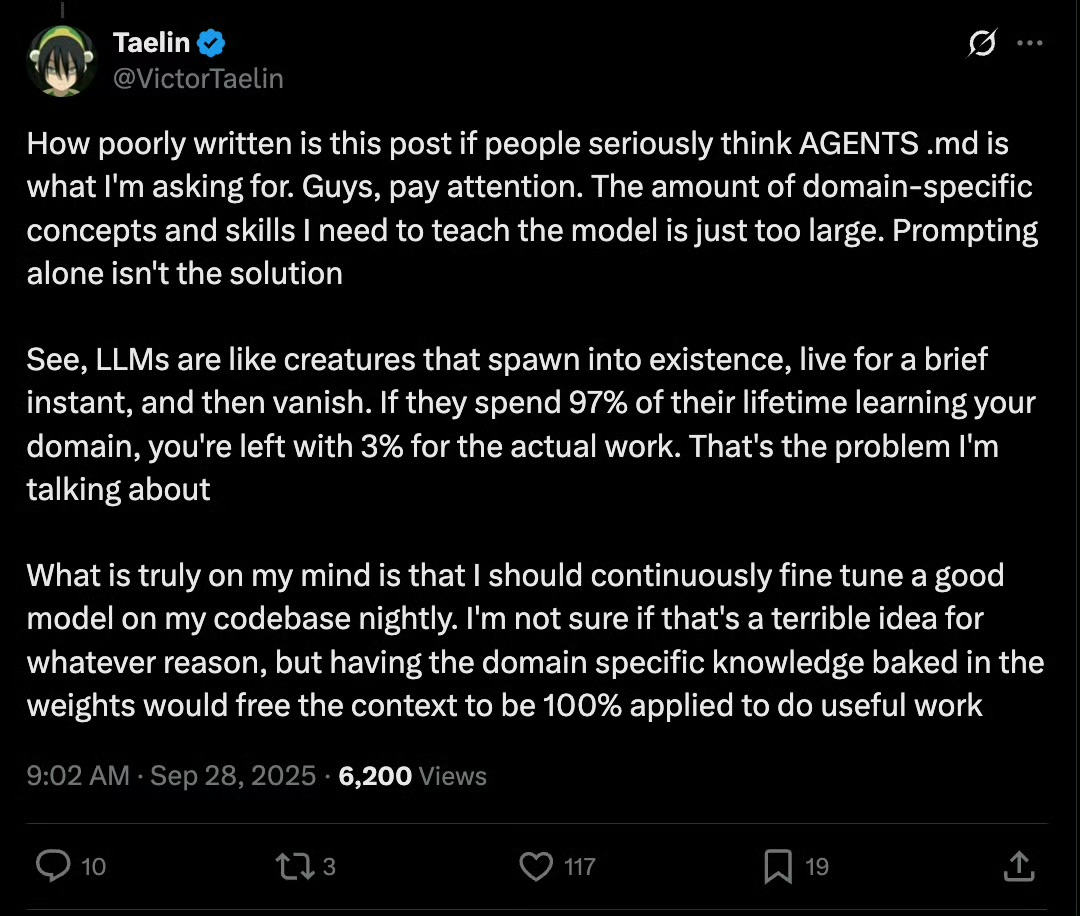The image size is (1080, 916).
Task: Open Taelin's profile avatar picture
Action: tap(62, 61)
